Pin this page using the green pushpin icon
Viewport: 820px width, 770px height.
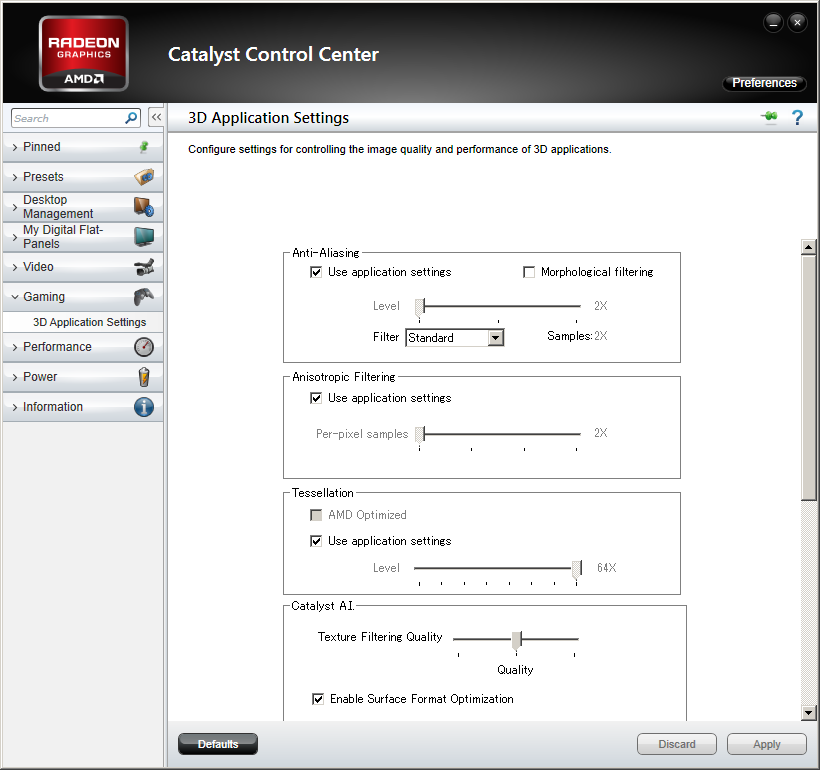(769, 117)
